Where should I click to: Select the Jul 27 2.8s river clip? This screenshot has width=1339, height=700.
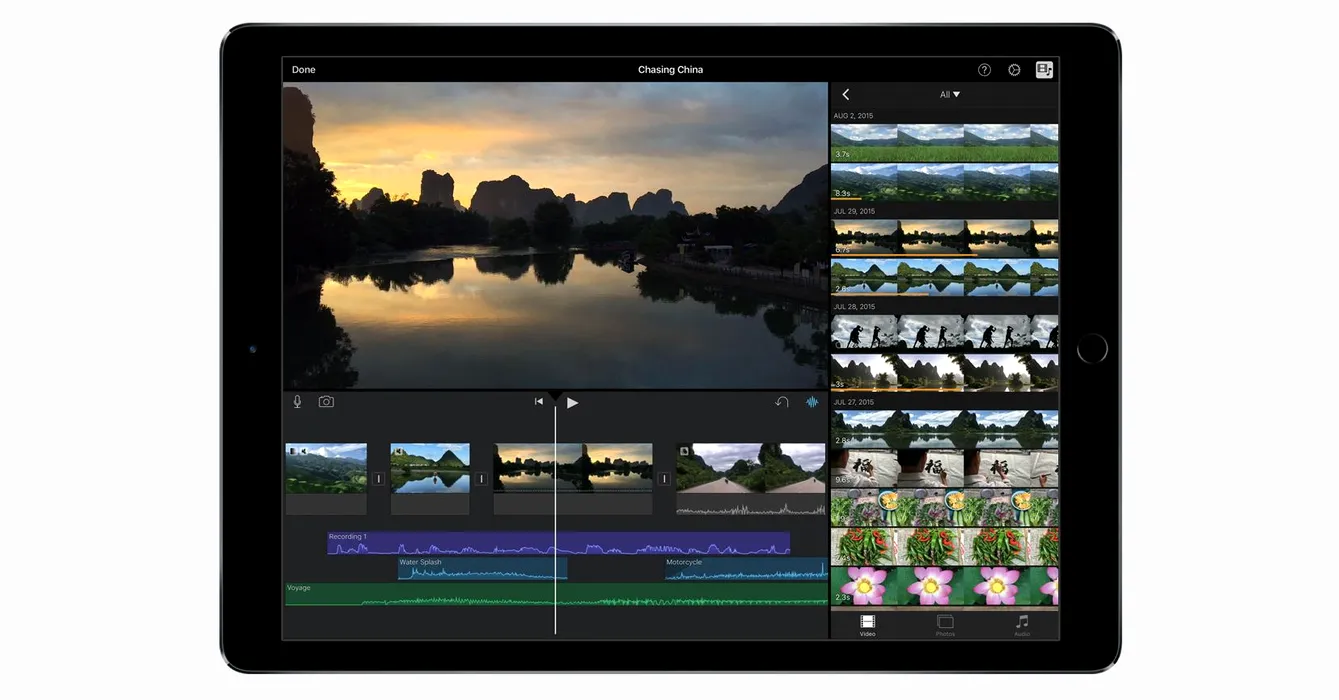pyautogui.click(x=944, y=429)
